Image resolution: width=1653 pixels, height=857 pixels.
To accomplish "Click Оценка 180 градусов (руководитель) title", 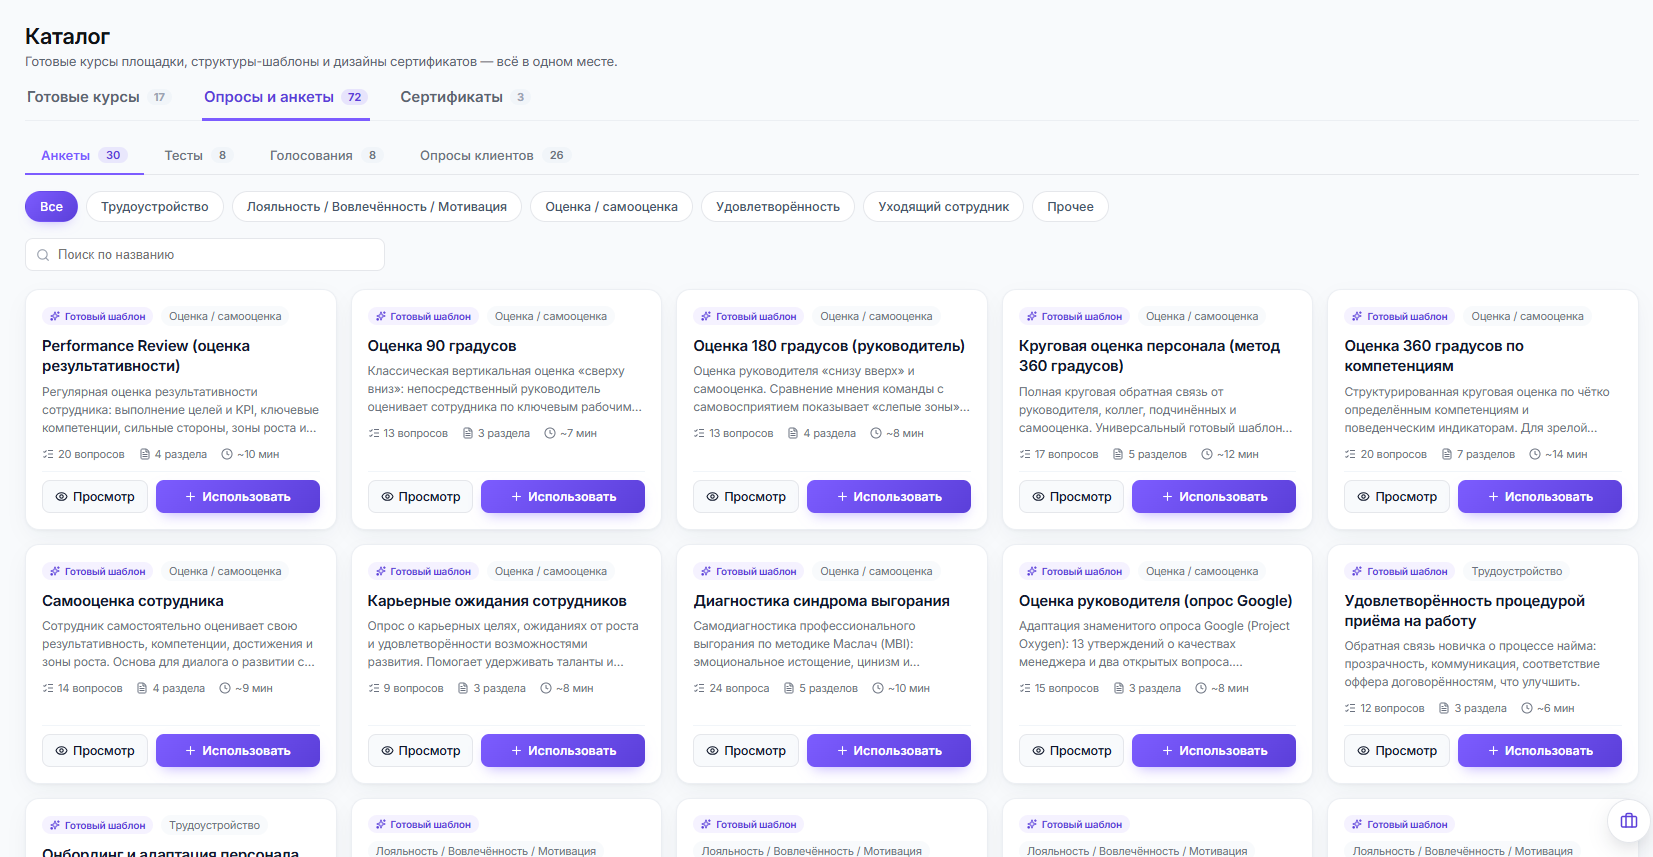I will coord(829,346).
